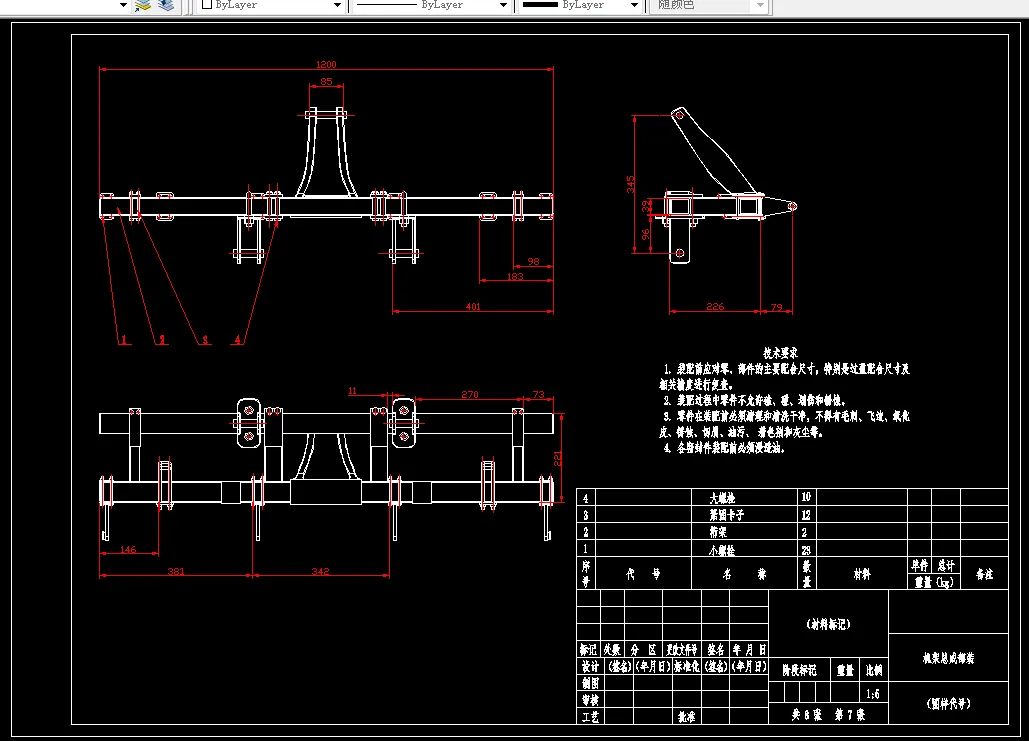Open the layer list dropdown arrow
1029x741 pixels.
(123, 5)
